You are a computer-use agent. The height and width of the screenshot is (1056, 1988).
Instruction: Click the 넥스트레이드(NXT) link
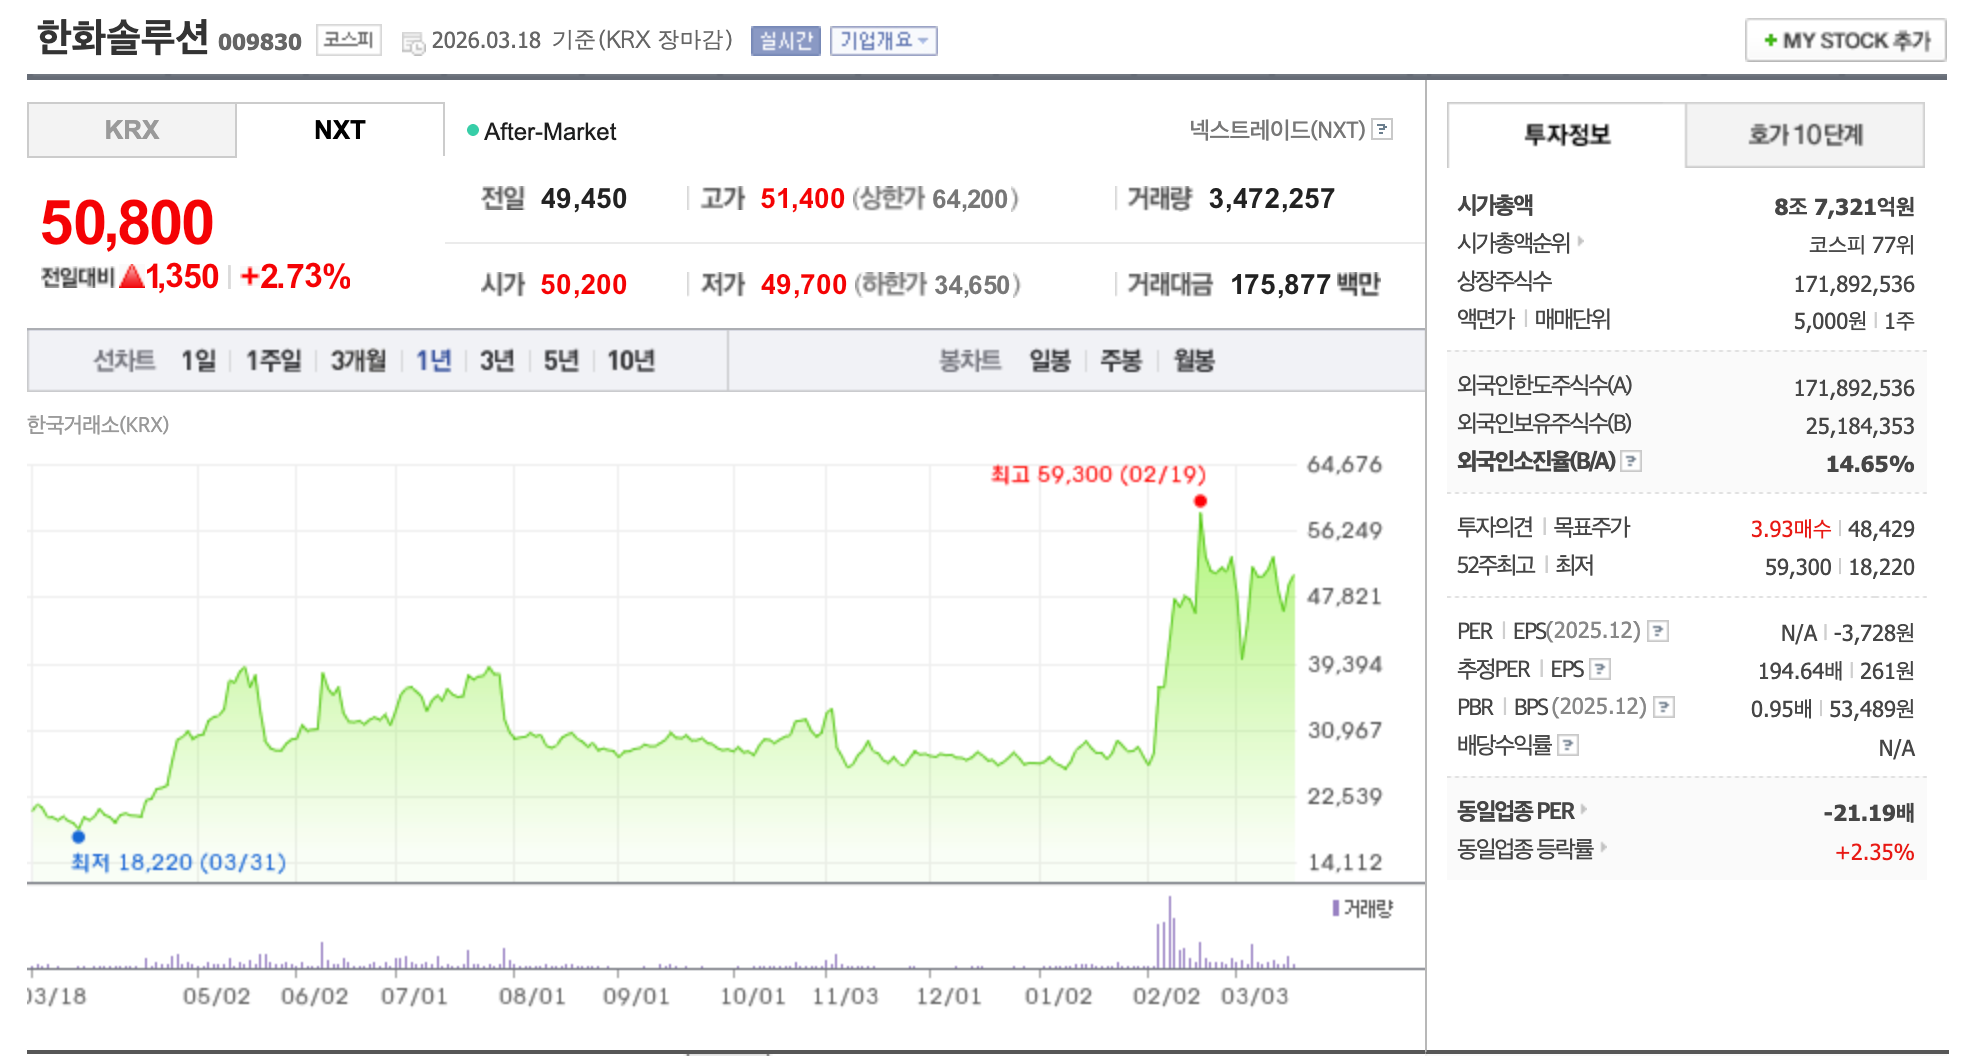click(1277, 129)
